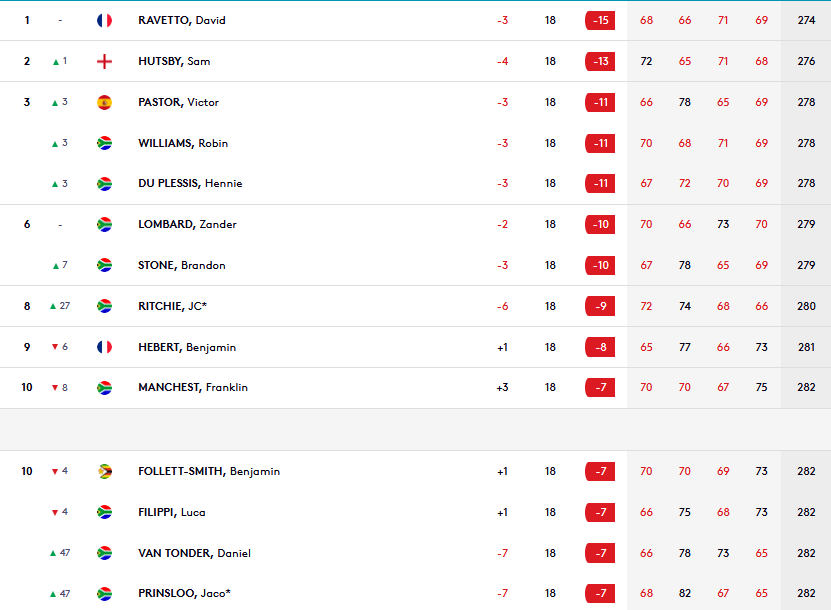Viewport: 831px width, 610px height.
Task: Click -8 score badge for Hebert
Action: pyautogui.click(x=600, y=347)
